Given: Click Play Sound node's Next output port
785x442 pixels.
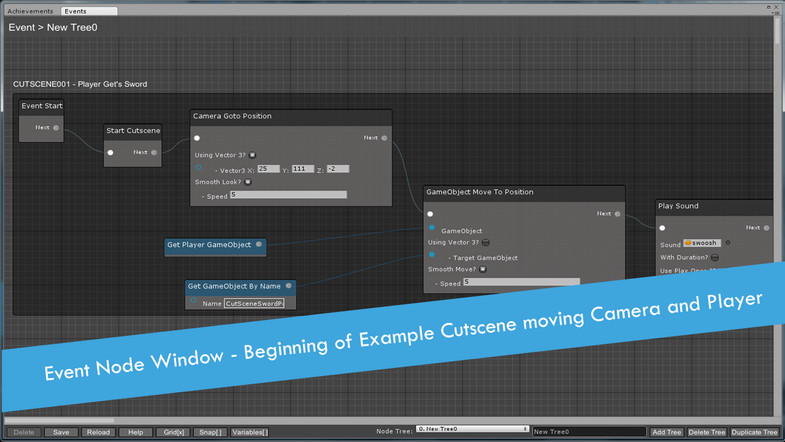Looking at the screenshot, I should click(766, 228).
